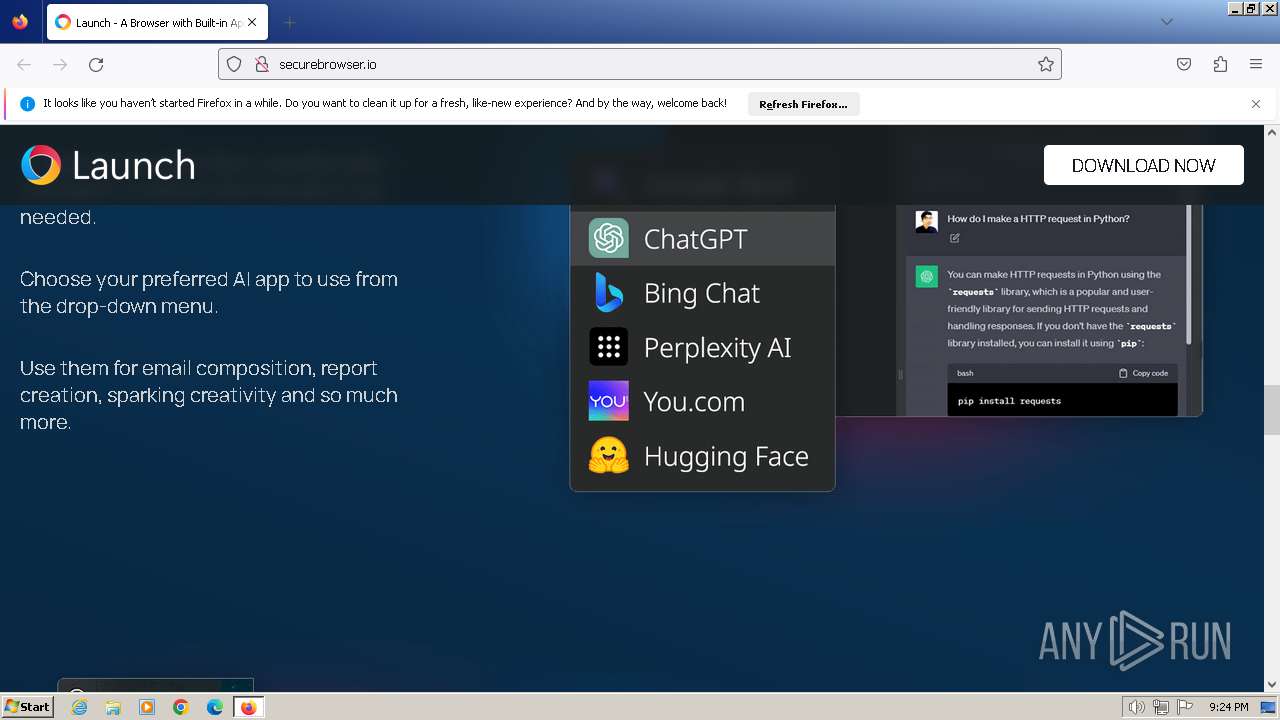Click the Perplexity AI grid icon
Viewport: 1280px width, 720px height.
[609, 347]
